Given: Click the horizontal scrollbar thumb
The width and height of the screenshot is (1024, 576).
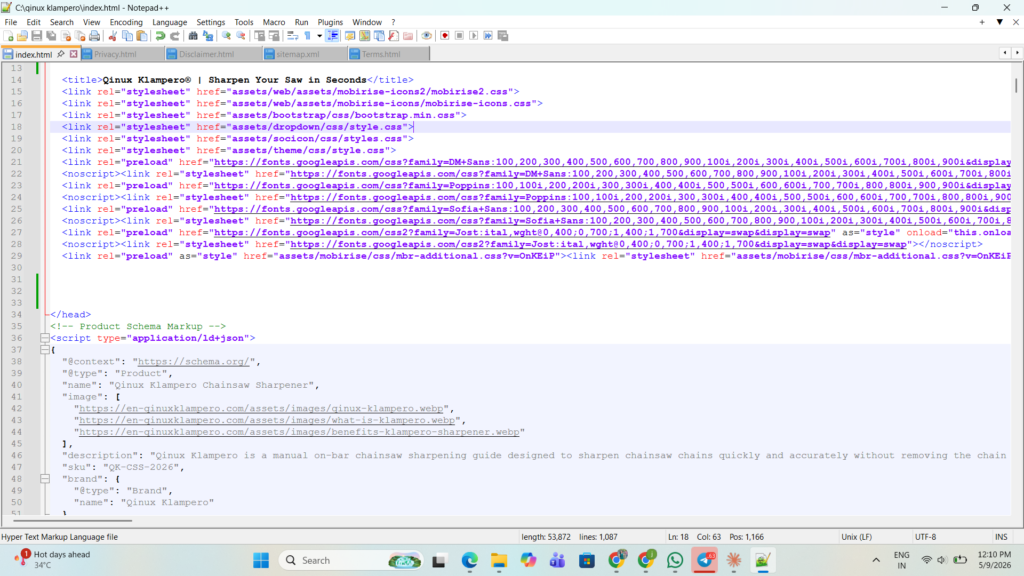Looking at the screenshot, I should click(x=72, y=520).
